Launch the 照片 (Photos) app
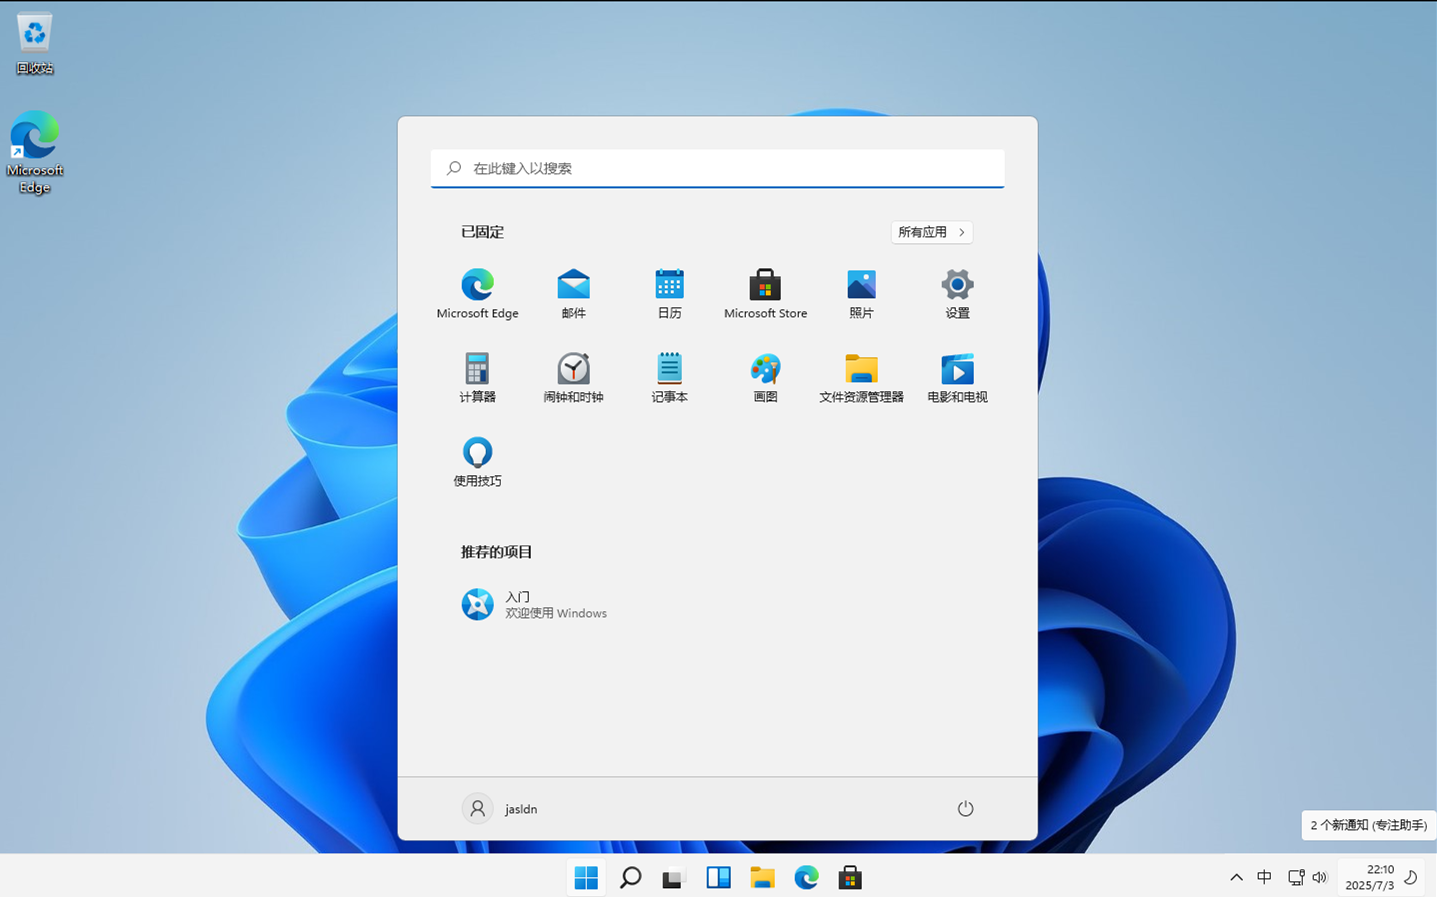The image size is (1437, 897). point(861,293)
